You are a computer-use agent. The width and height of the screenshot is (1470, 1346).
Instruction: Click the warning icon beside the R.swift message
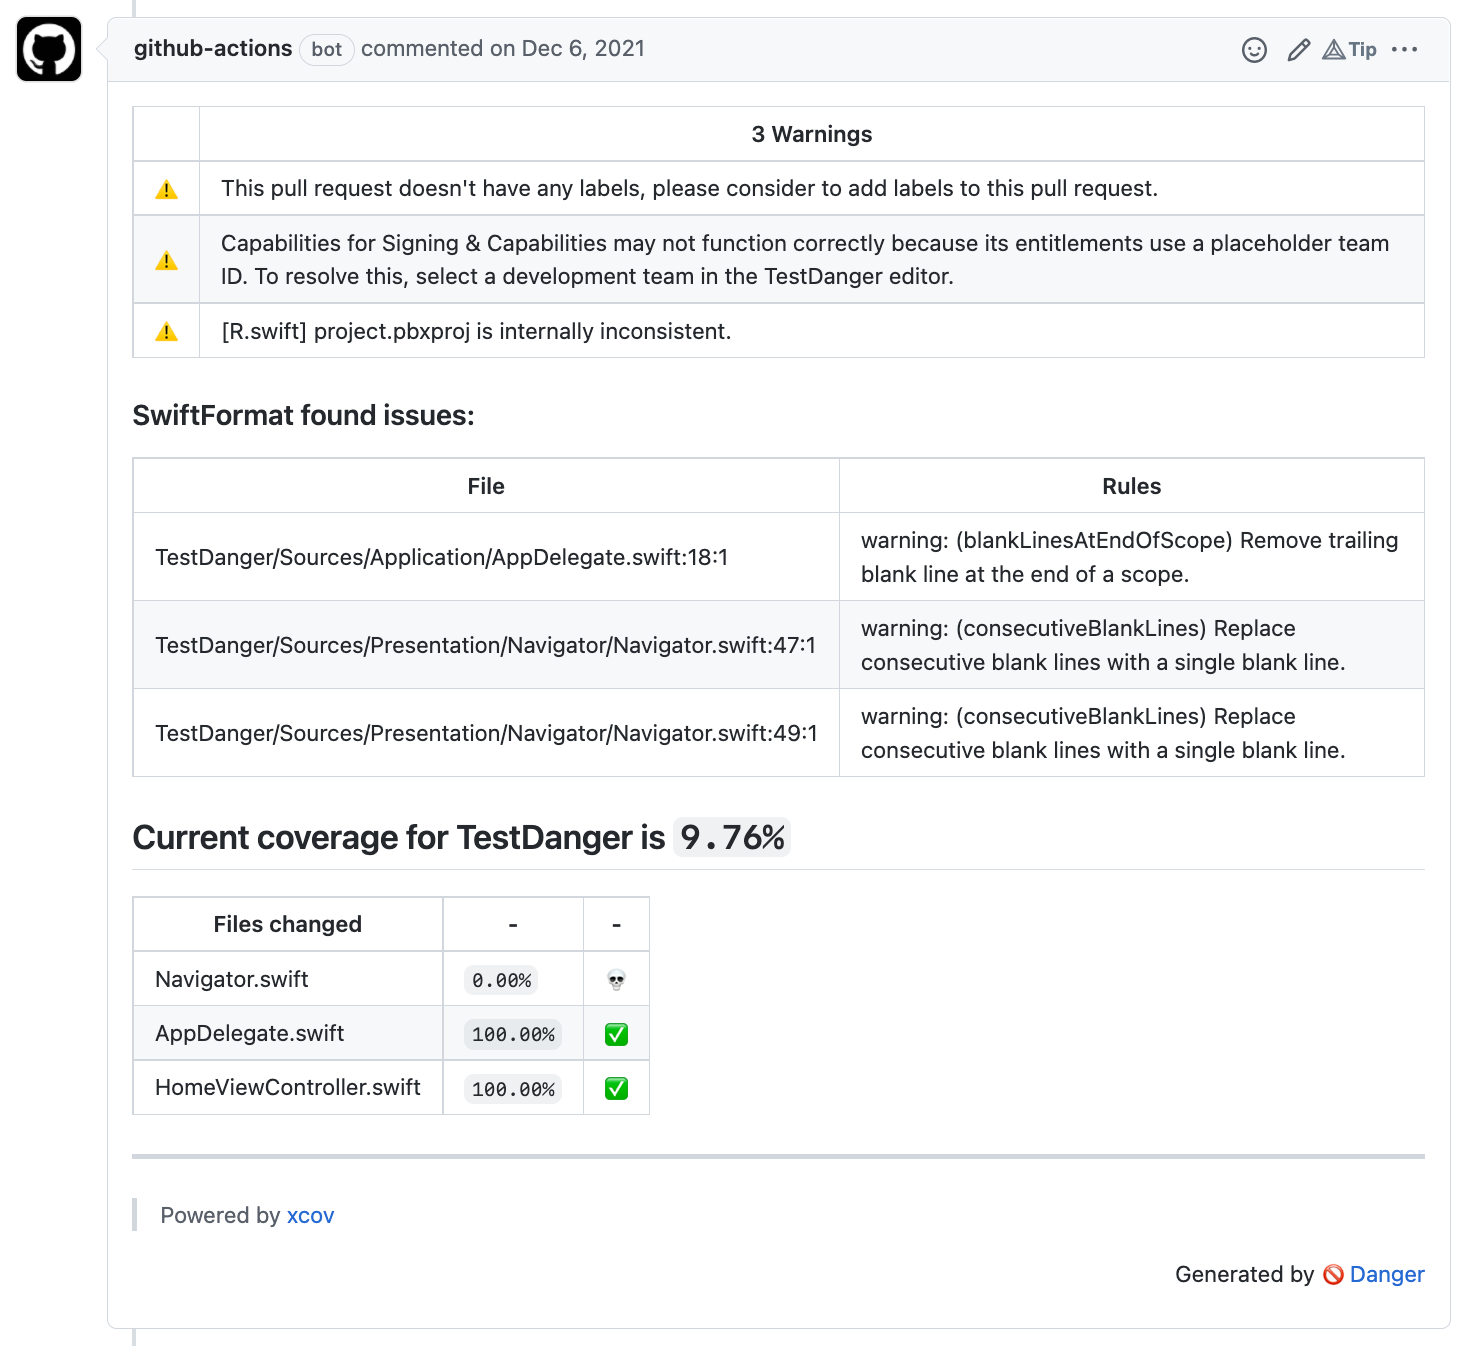[x=167, y=332]
